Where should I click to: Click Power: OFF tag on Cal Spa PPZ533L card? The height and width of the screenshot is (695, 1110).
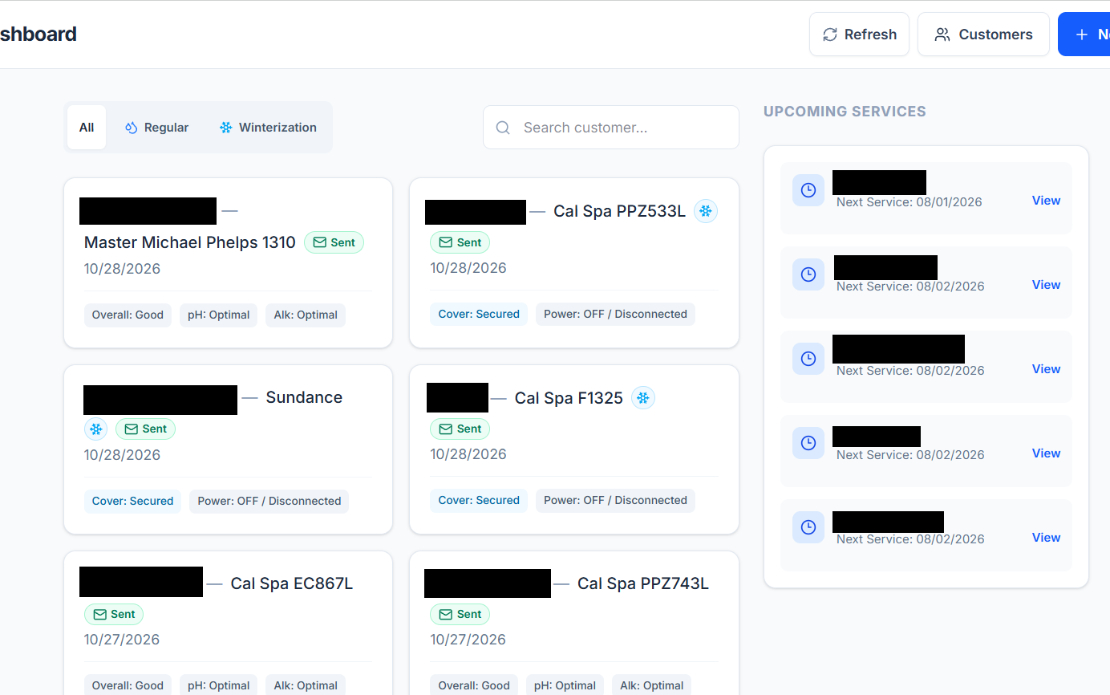(615, 314)
